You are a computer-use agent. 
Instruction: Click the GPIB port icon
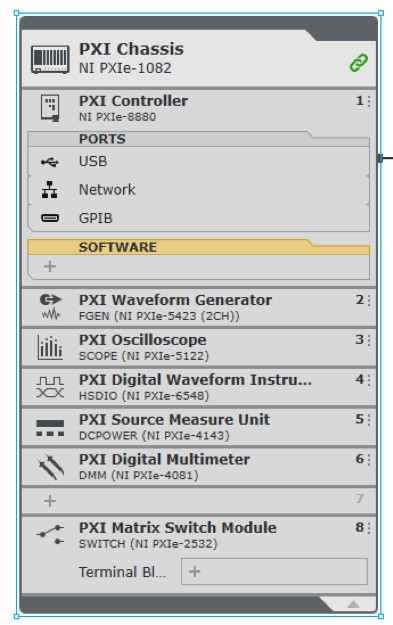[x=50, y=218]
